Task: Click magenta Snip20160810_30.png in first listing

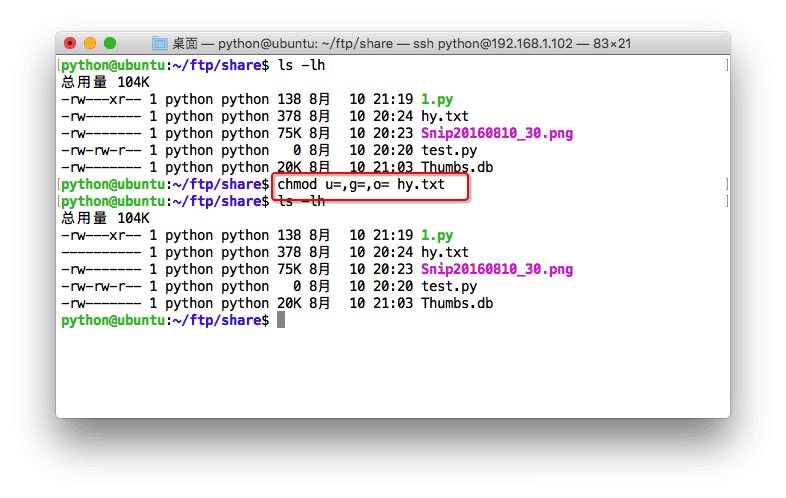Action: click(x=497, y=134)
